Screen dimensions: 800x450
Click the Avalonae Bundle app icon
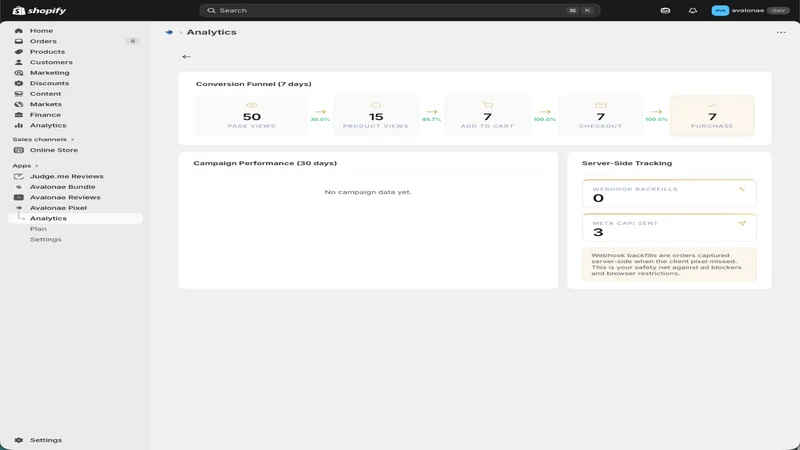pyautogui.click(x=19, y=187)
